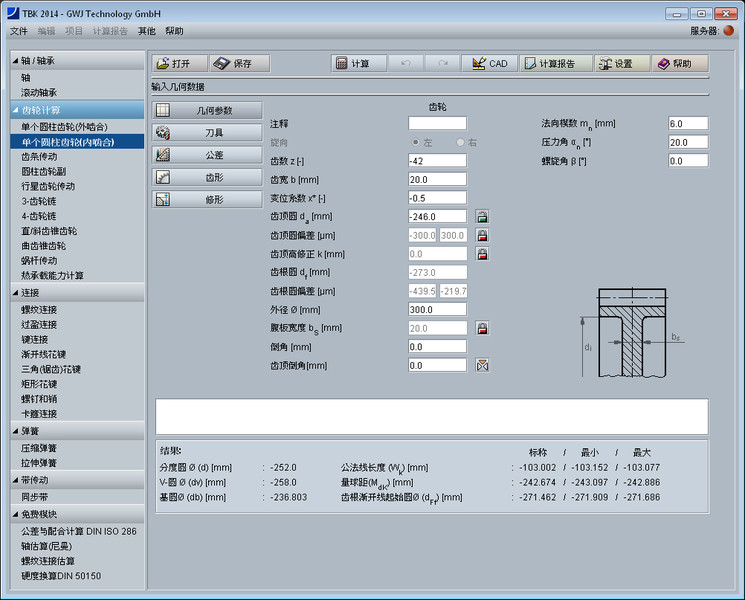Click the Save (保存) toolbar button

tap(239, 63)
